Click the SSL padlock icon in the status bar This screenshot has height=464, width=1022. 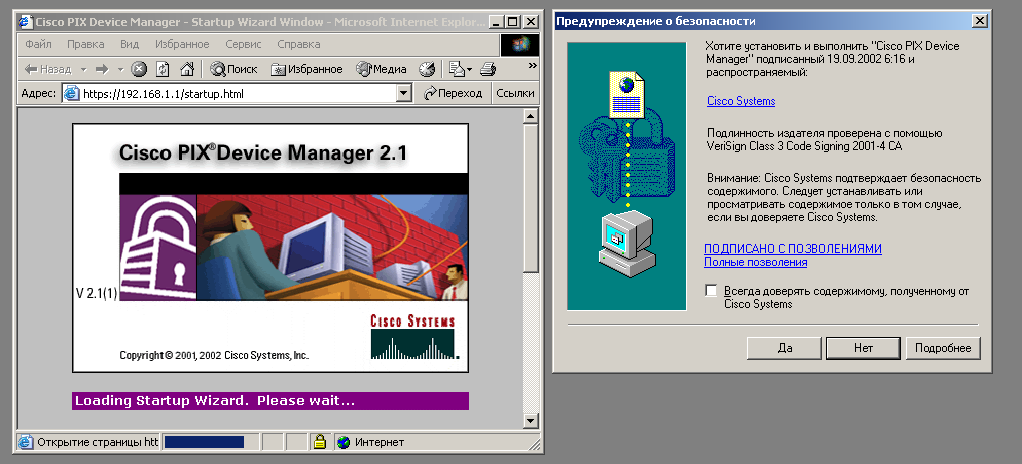point(319,442)
